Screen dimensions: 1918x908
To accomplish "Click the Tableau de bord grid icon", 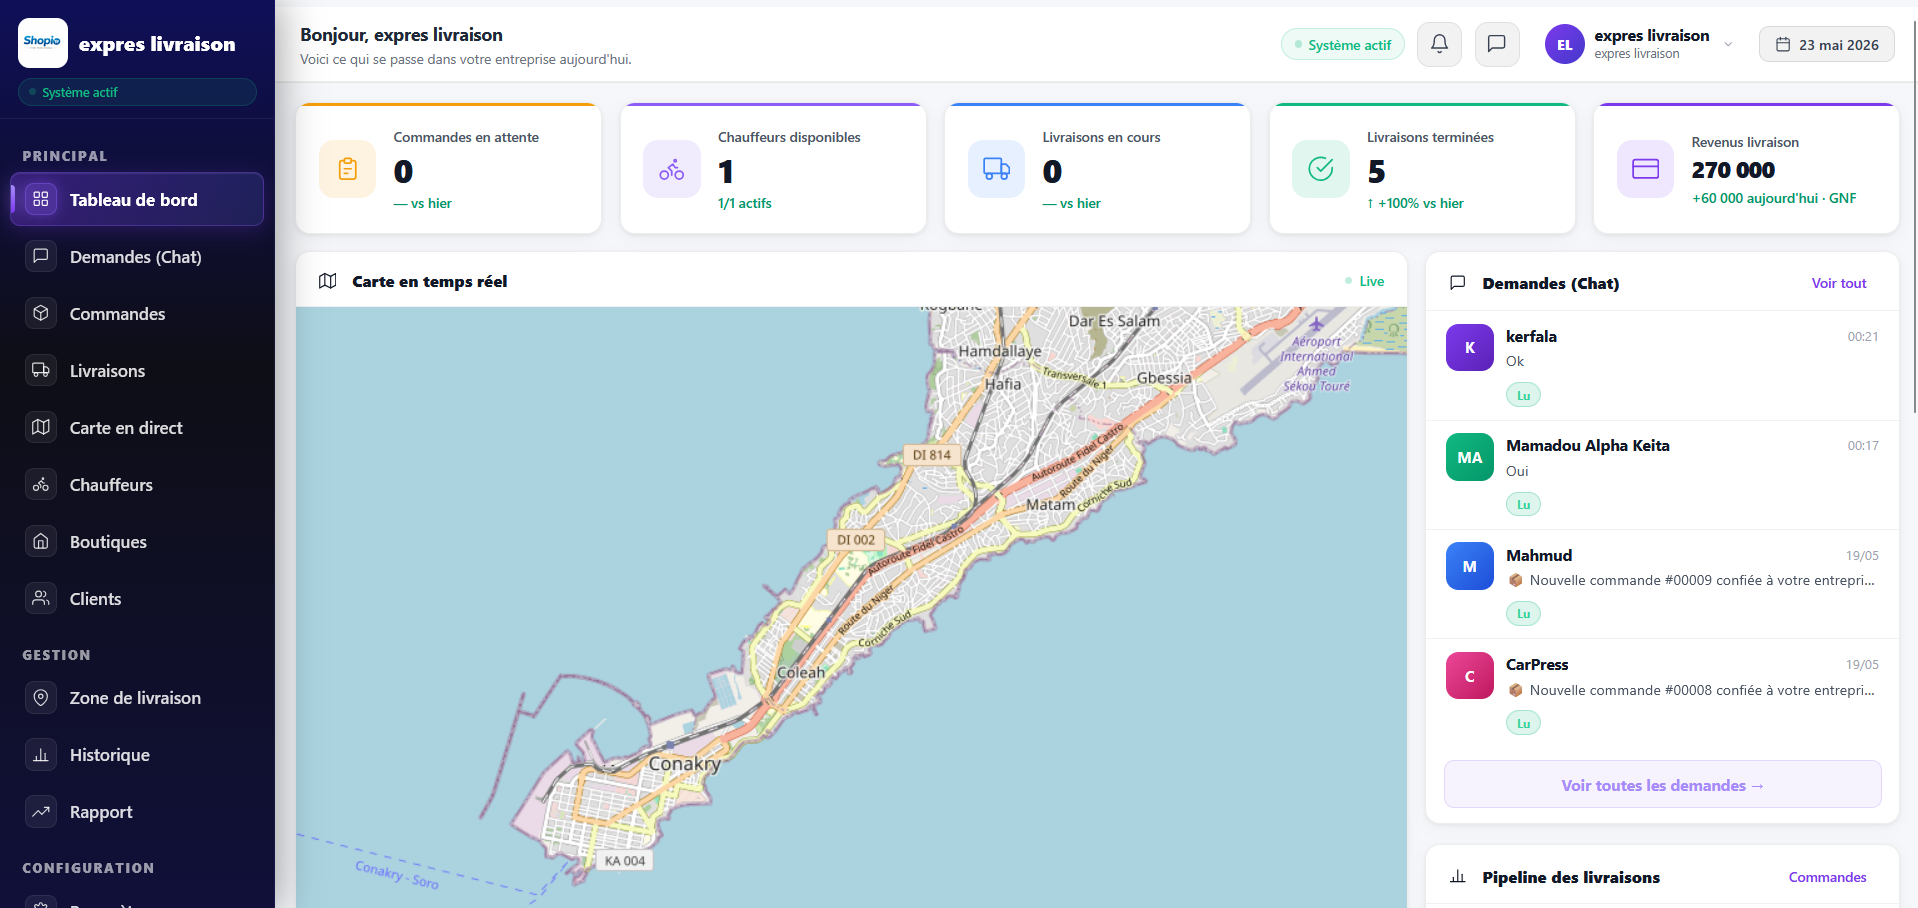I will [x=41, y=199].
